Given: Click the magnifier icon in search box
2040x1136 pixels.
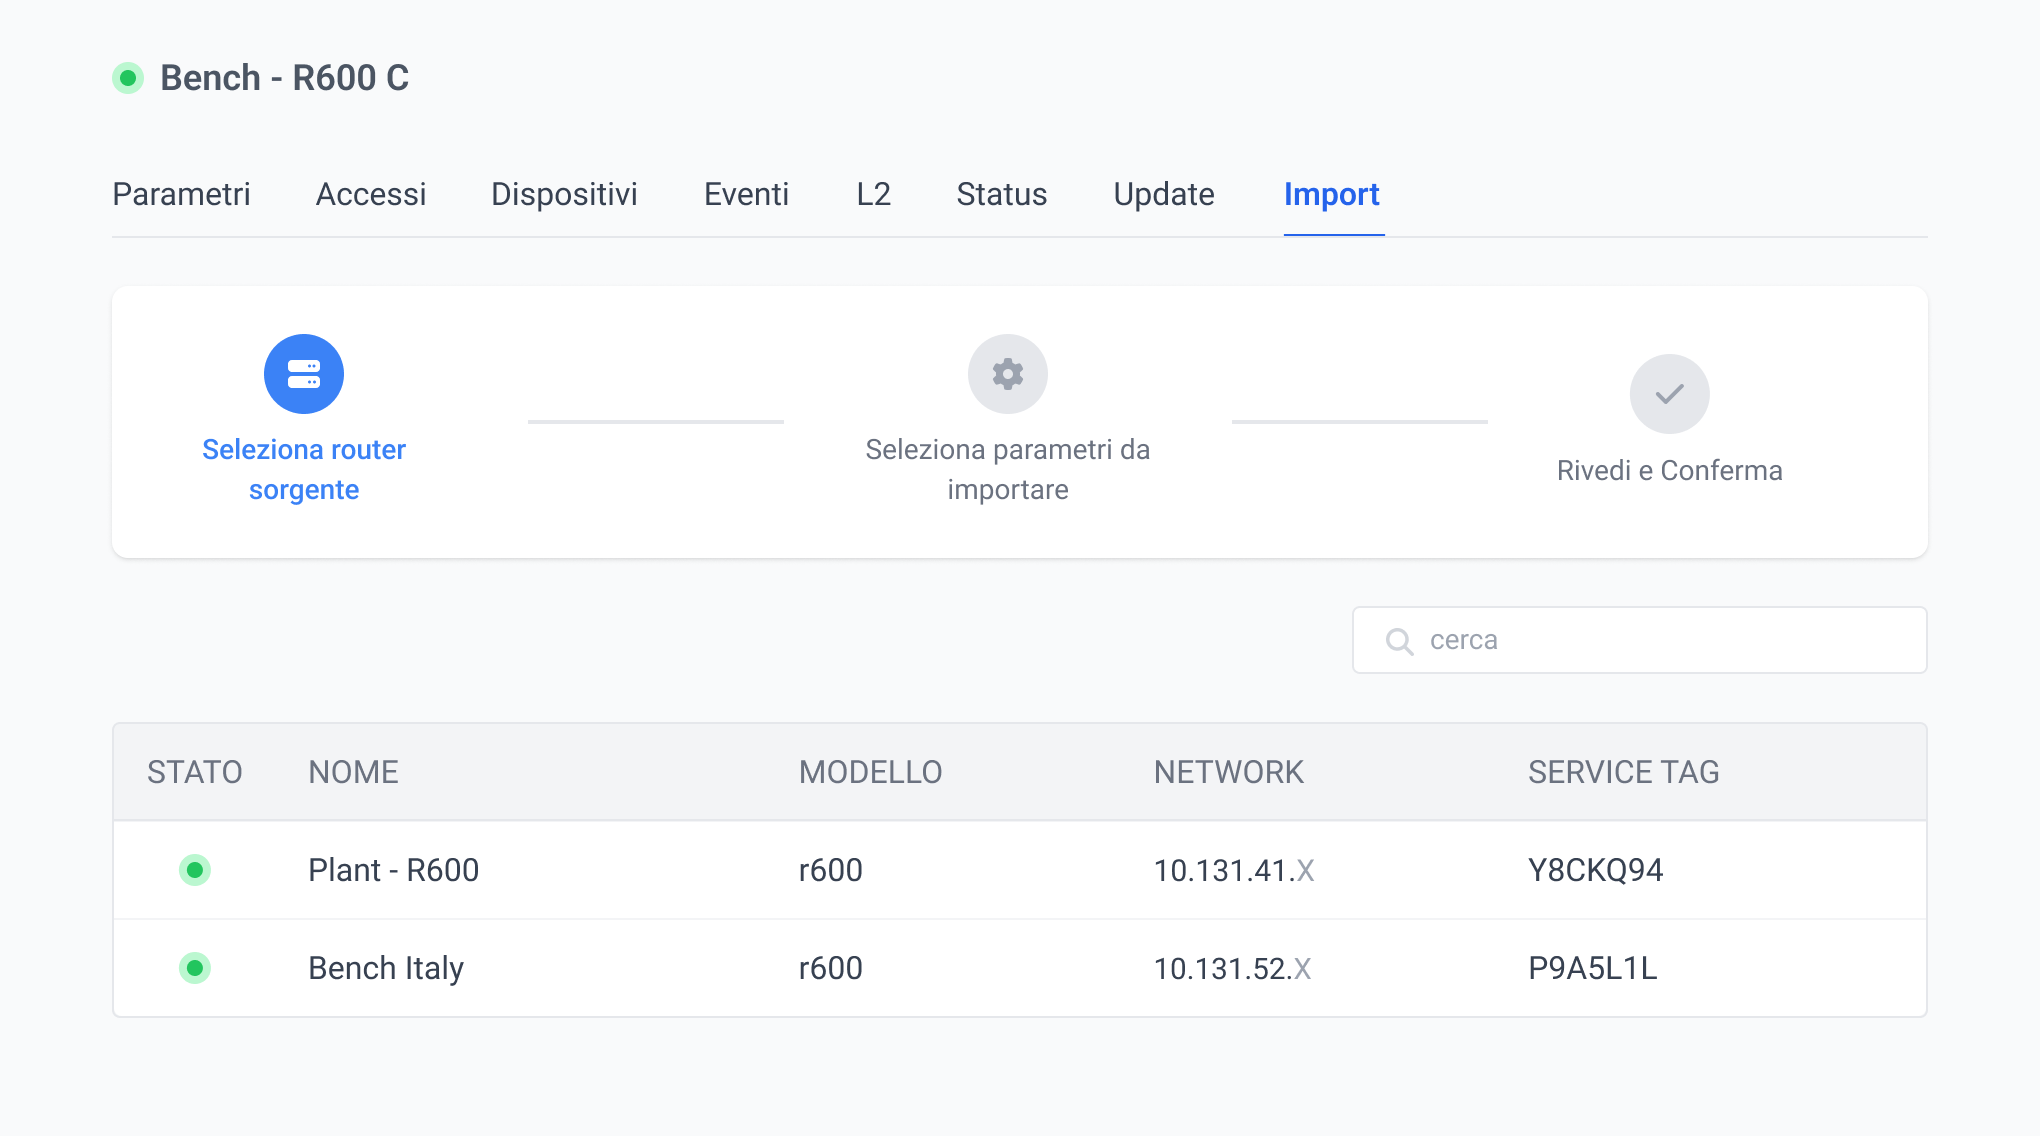Looking at the screenshot, I should point(1399,641).
